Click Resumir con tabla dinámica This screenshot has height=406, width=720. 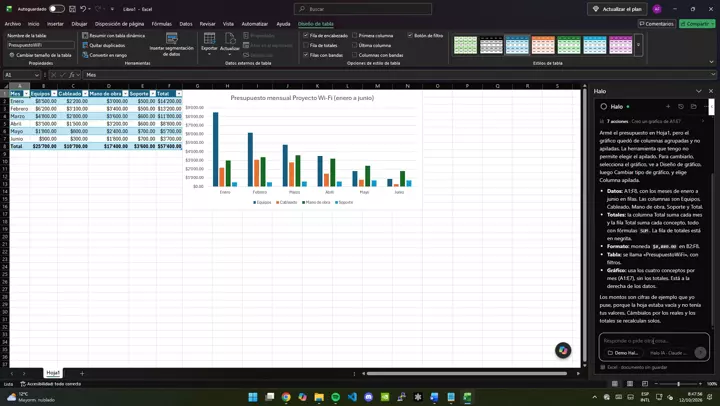point(113,35)
